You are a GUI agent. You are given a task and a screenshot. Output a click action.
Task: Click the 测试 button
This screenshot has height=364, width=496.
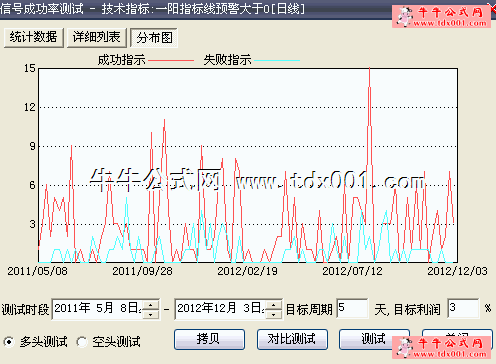point(374,339)
